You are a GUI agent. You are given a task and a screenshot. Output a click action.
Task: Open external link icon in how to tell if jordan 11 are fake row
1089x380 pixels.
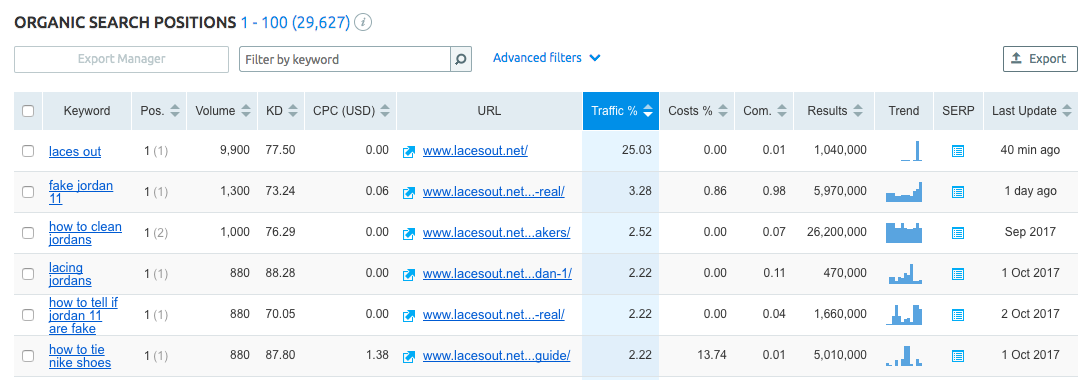(410, 315)
